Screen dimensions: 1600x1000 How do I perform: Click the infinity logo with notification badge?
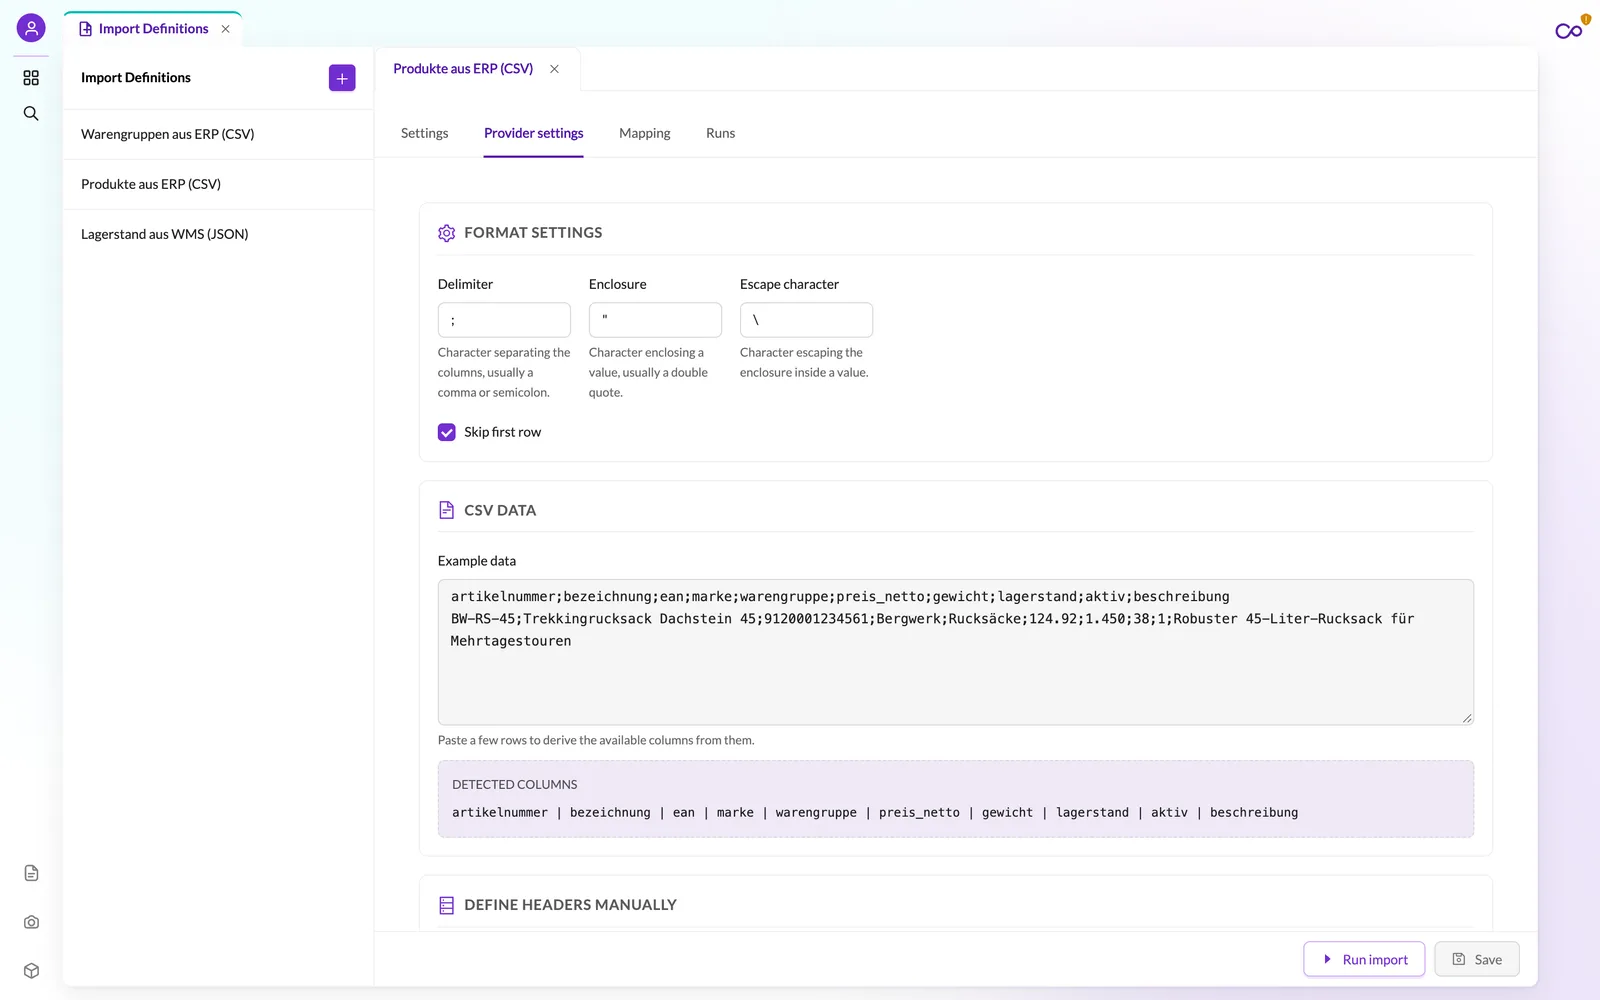click(1571, 29)
